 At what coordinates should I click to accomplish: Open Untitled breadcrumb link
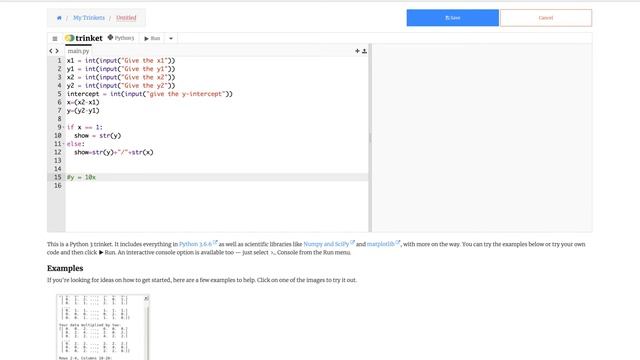[x=126, y=18]
